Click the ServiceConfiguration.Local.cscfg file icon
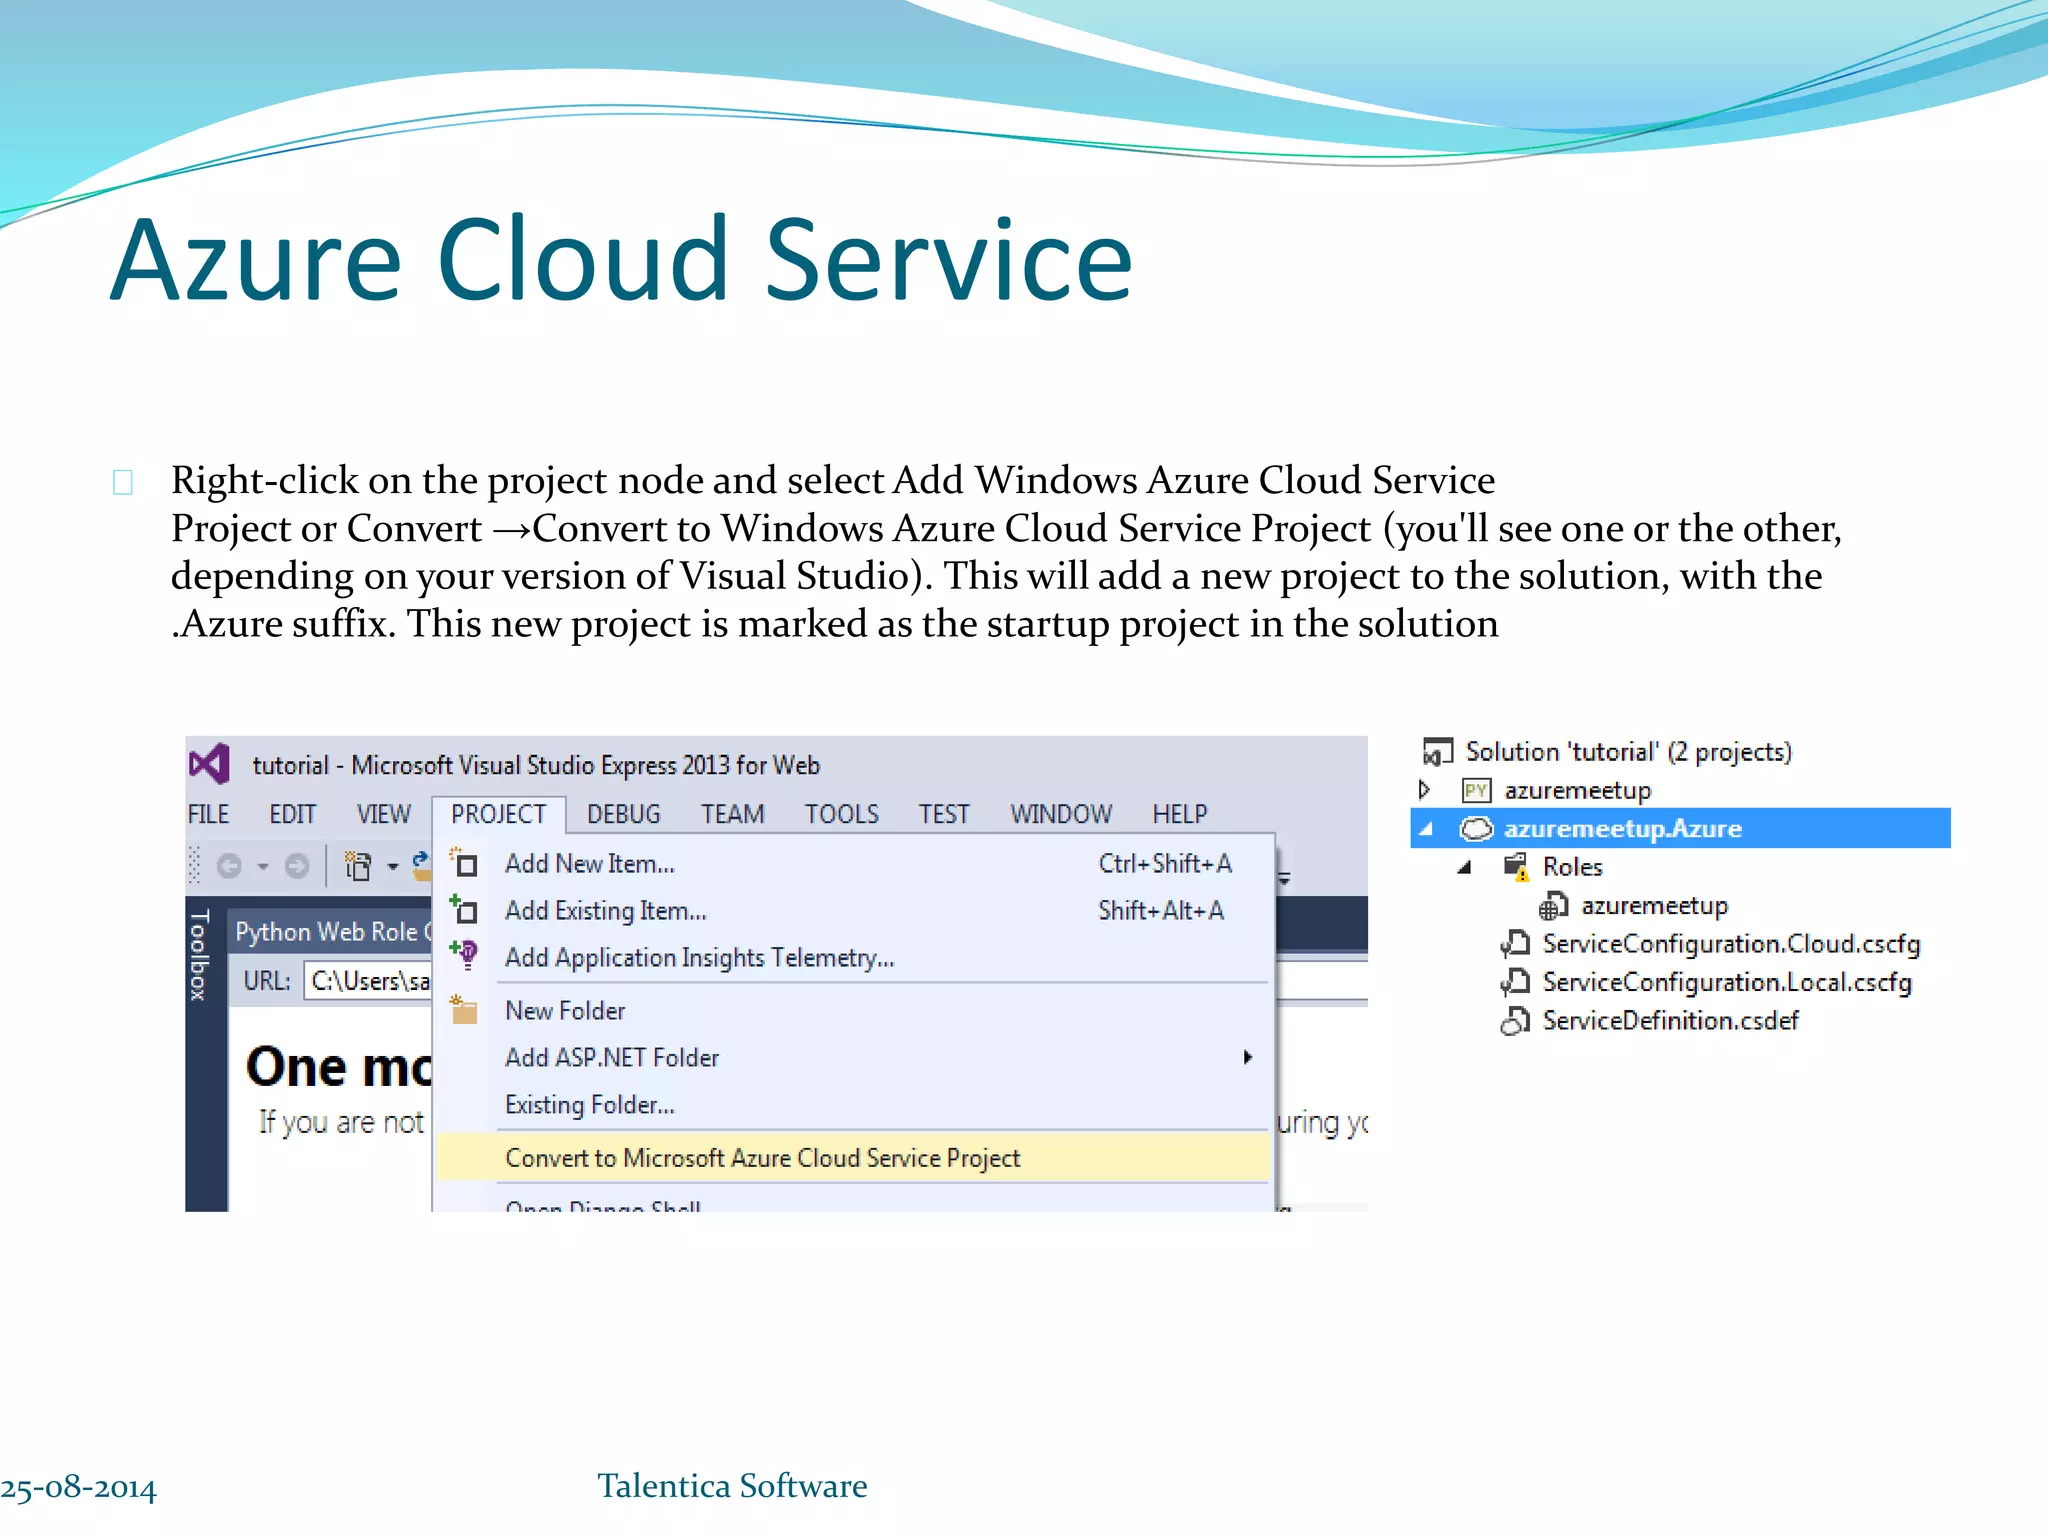This screenshot has width=2048, height=1536. tap(1515, 982)
